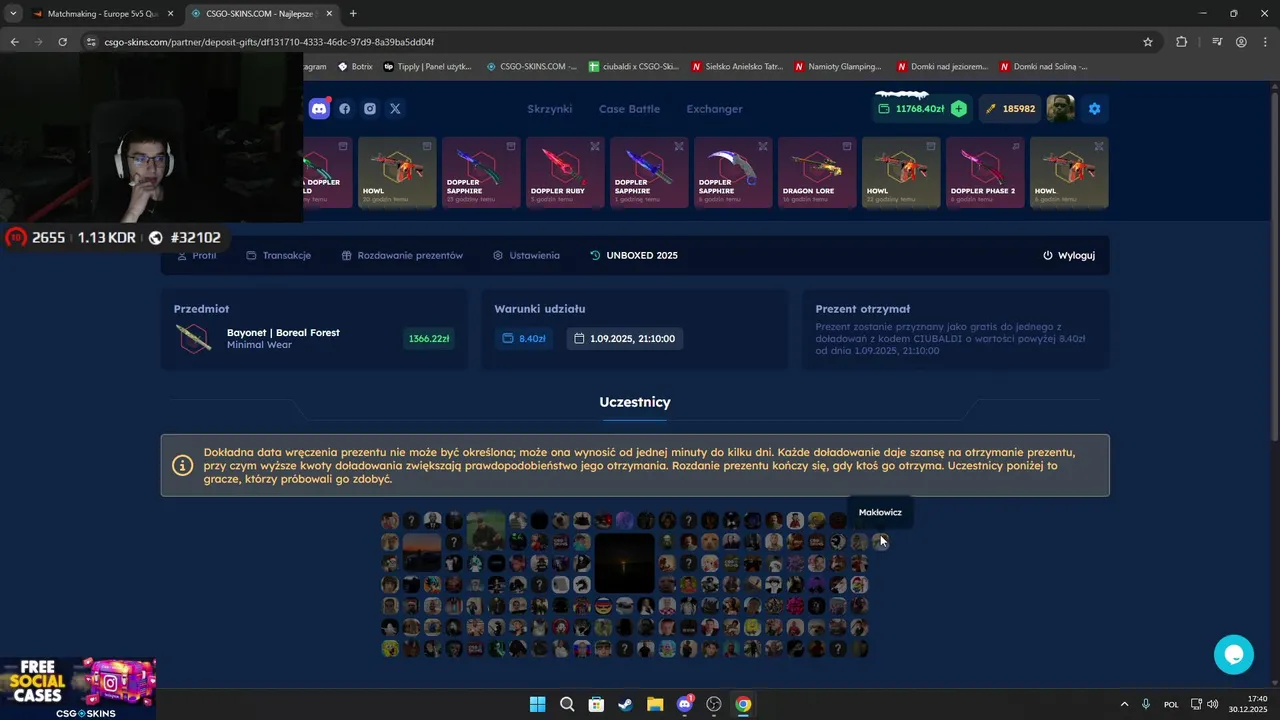Viewport: 1280px width, 720px height.
Task: Open the Doppler Ruby live drop card
Action: click(x=565, y=173)
